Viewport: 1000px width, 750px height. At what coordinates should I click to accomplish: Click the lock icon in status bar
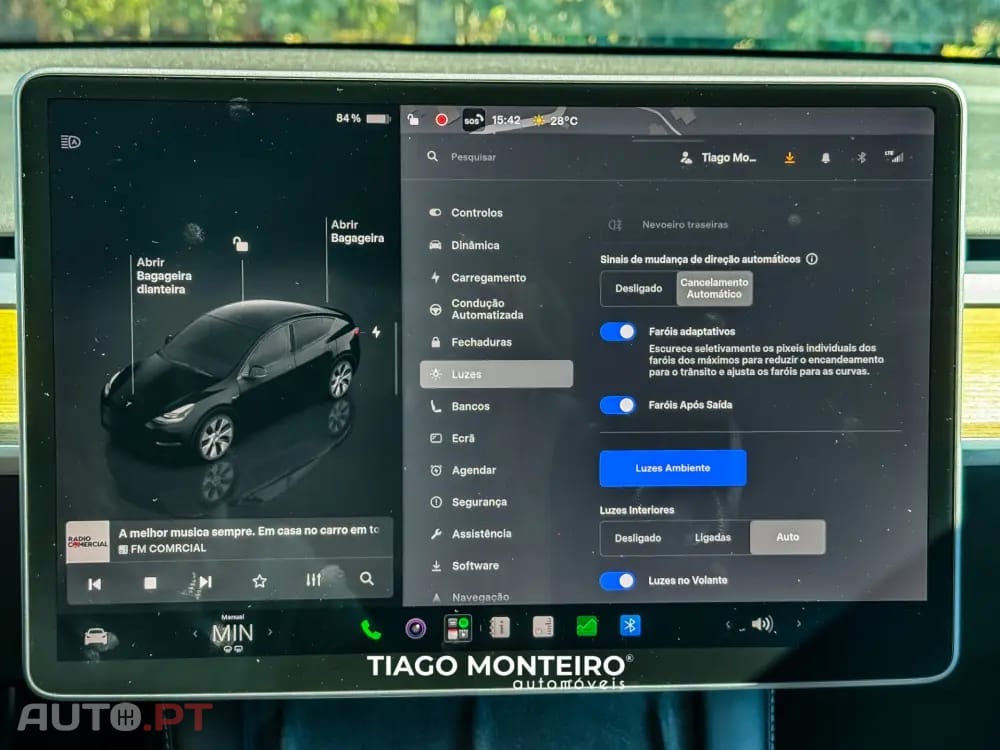(x=414, y=119)
